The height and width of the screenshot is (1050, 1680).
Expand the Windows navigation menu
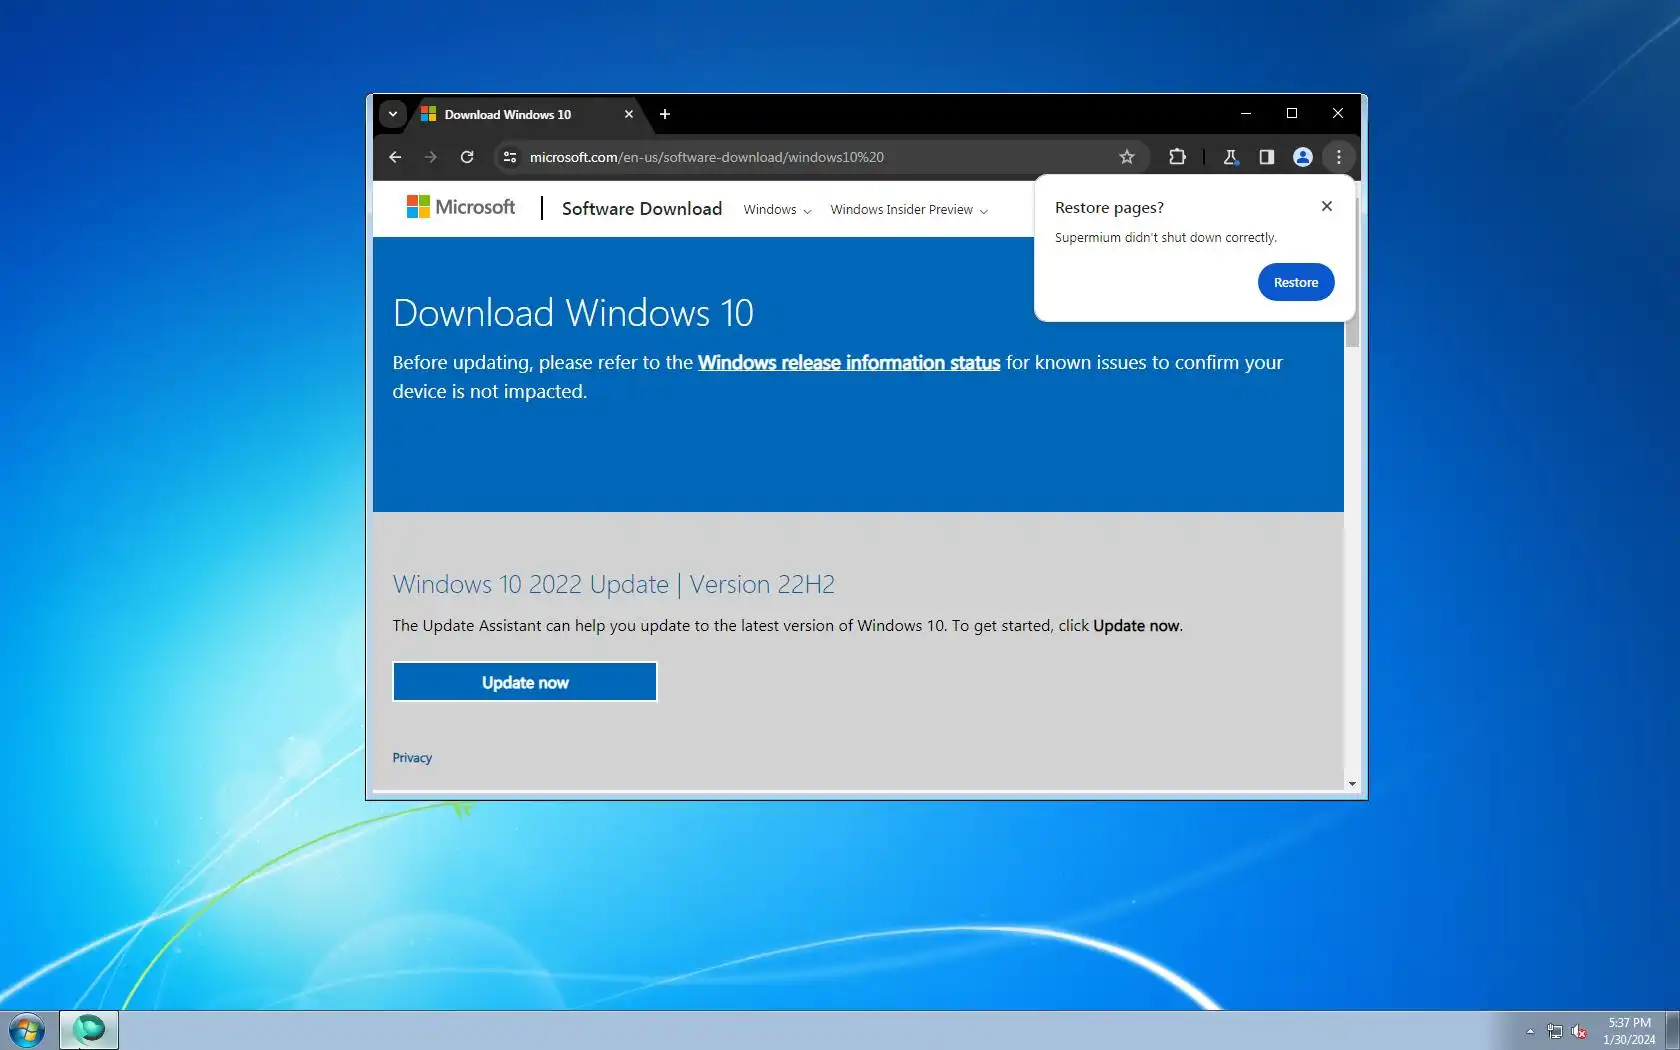click(x=777, y=210)
